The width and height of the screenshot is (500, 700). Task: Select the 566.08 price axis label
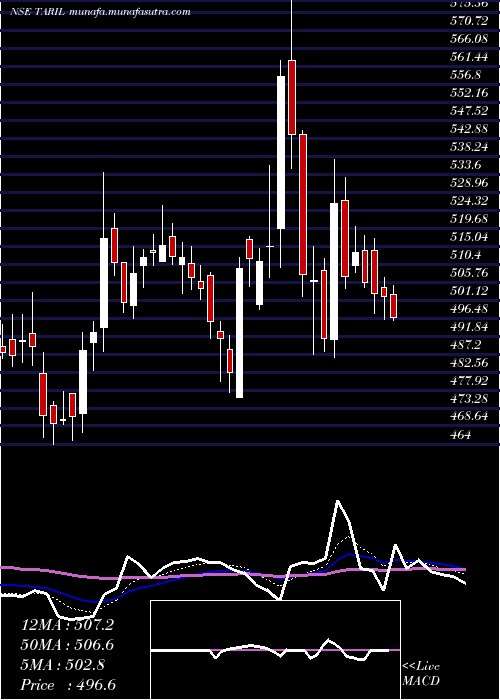468,38
